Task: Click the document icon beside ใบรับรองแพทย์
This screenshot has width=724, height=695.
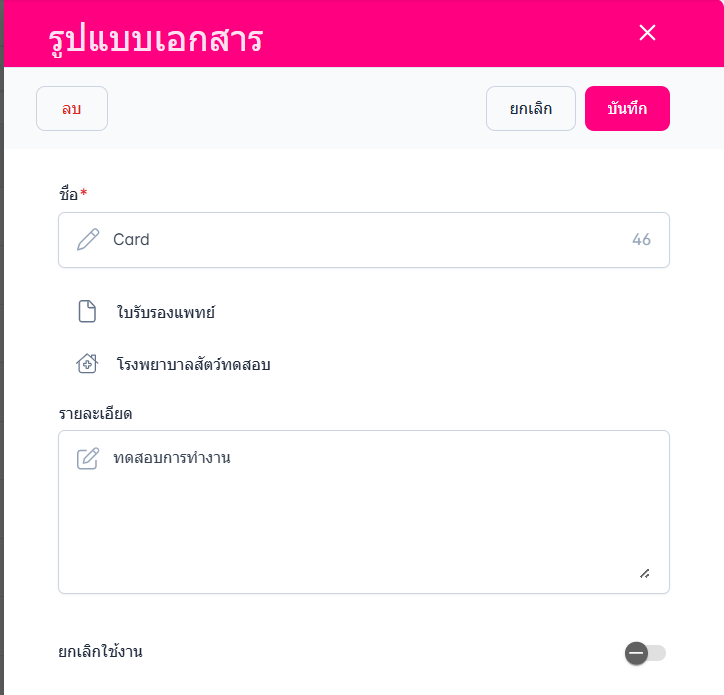Action: tap(88, 312)
